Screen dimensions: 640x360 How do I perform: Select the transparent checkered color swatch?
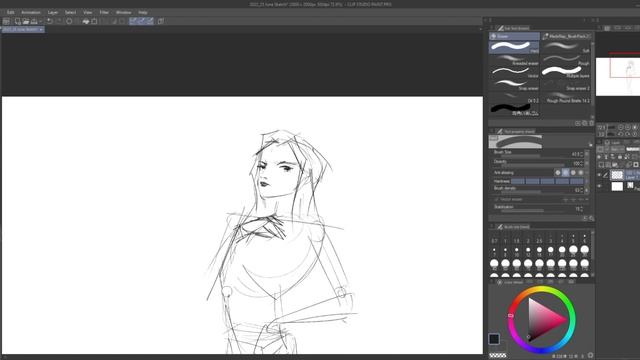pos(498,356)
